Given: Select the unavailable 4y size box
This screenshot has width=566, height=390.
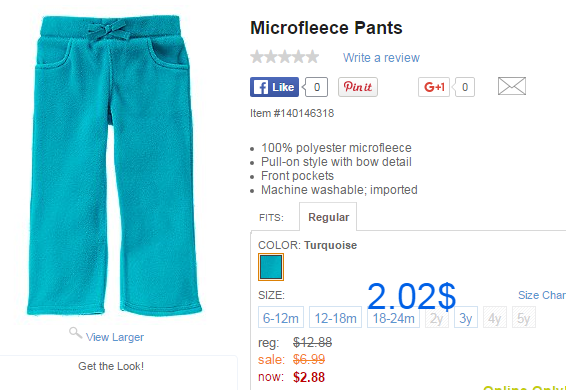Looking at the screenshot, I should pos(495,317).
